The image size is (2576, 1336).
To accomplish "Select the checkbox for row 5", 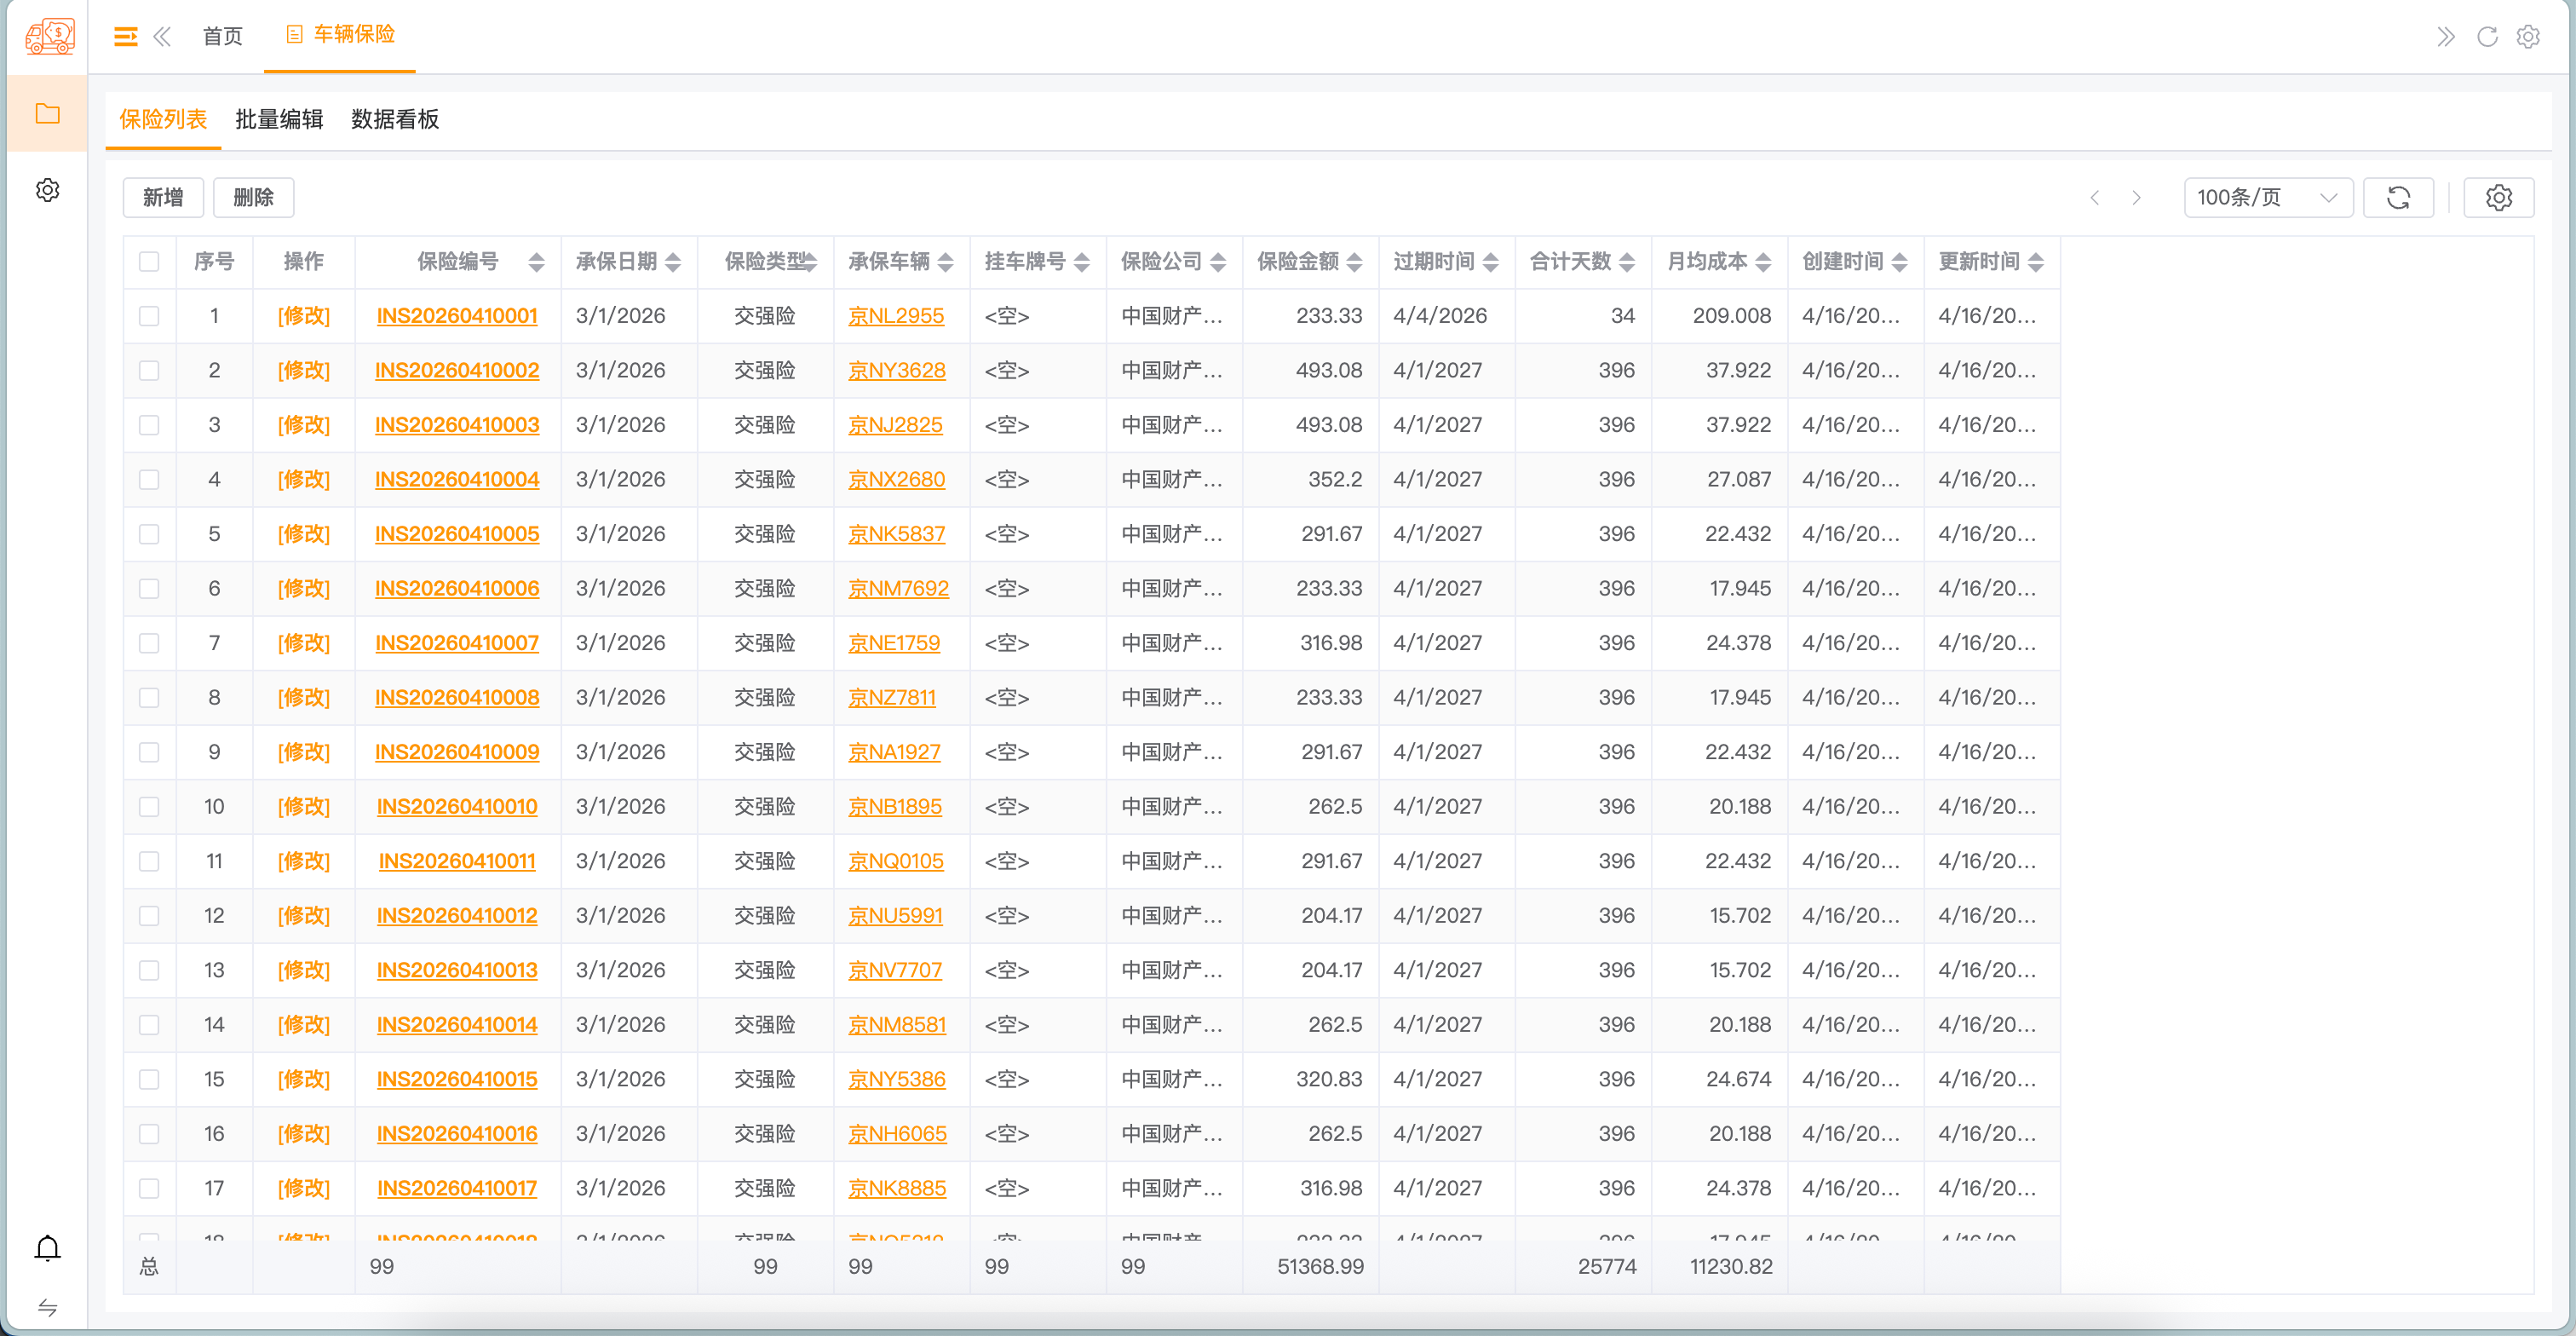I will tap(149, 534).
